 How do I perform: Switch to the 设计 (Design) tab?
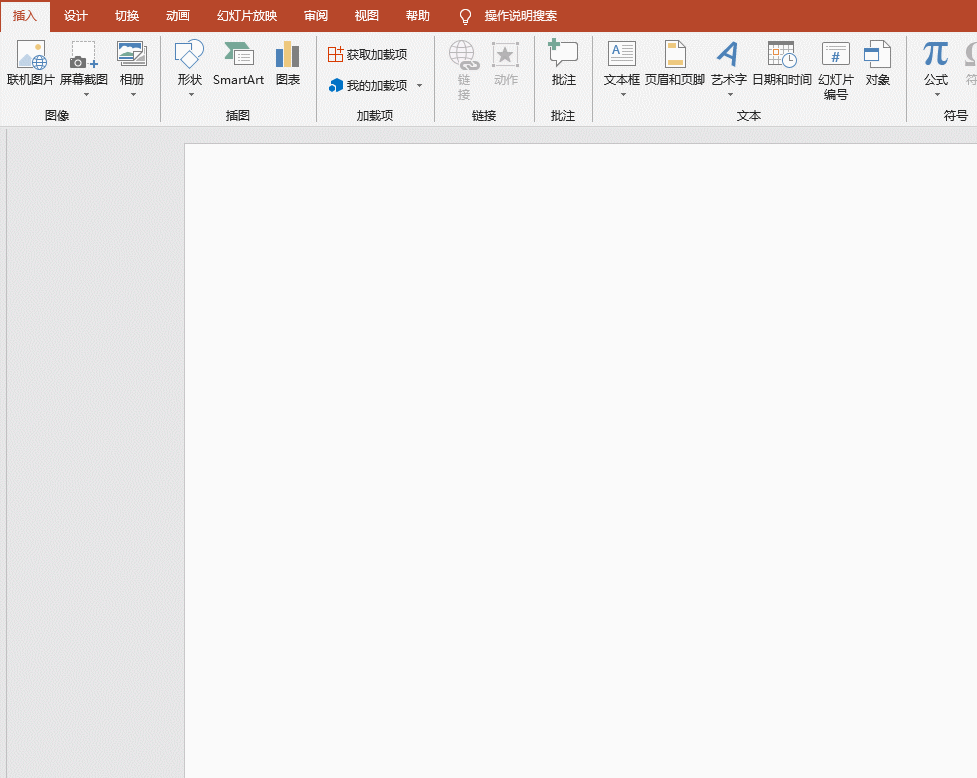76,16
